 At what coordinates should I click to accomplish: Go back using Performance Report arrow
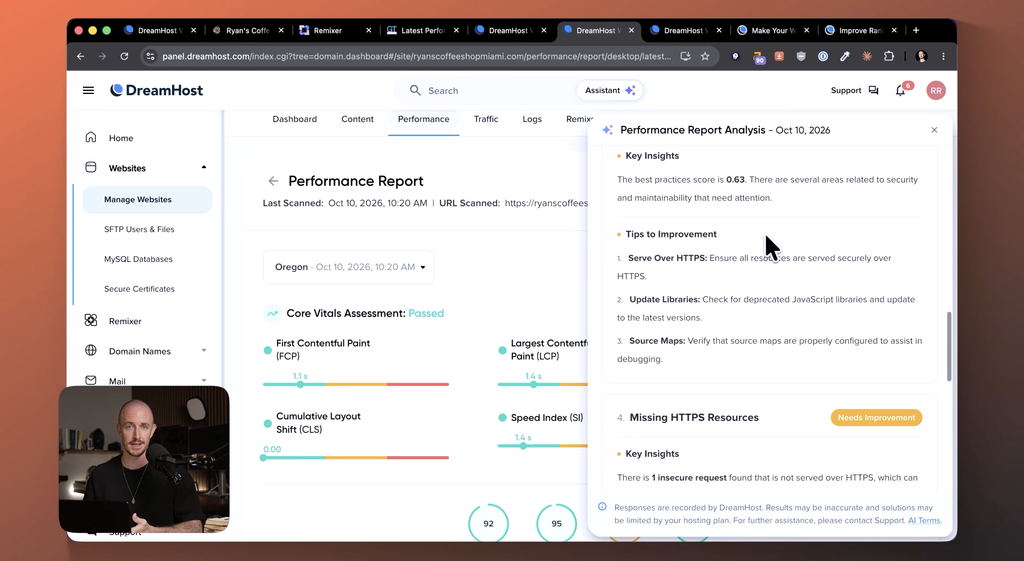pos(273,181)
